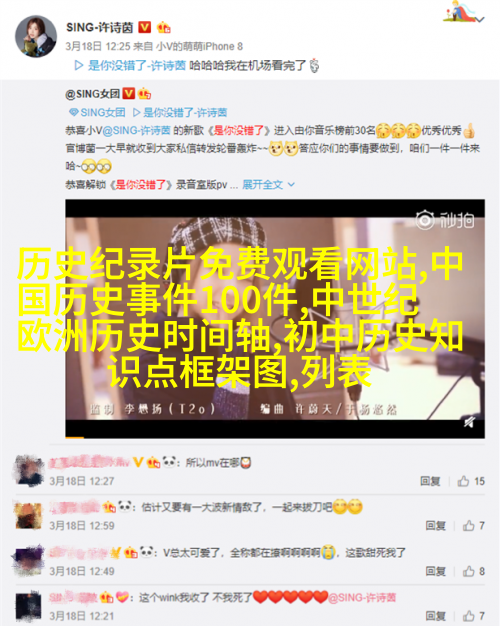Open the @SING女团 reposted account
Image resolution: width=500 pixels, height=626 pixels.
click(x=93, y=94)
